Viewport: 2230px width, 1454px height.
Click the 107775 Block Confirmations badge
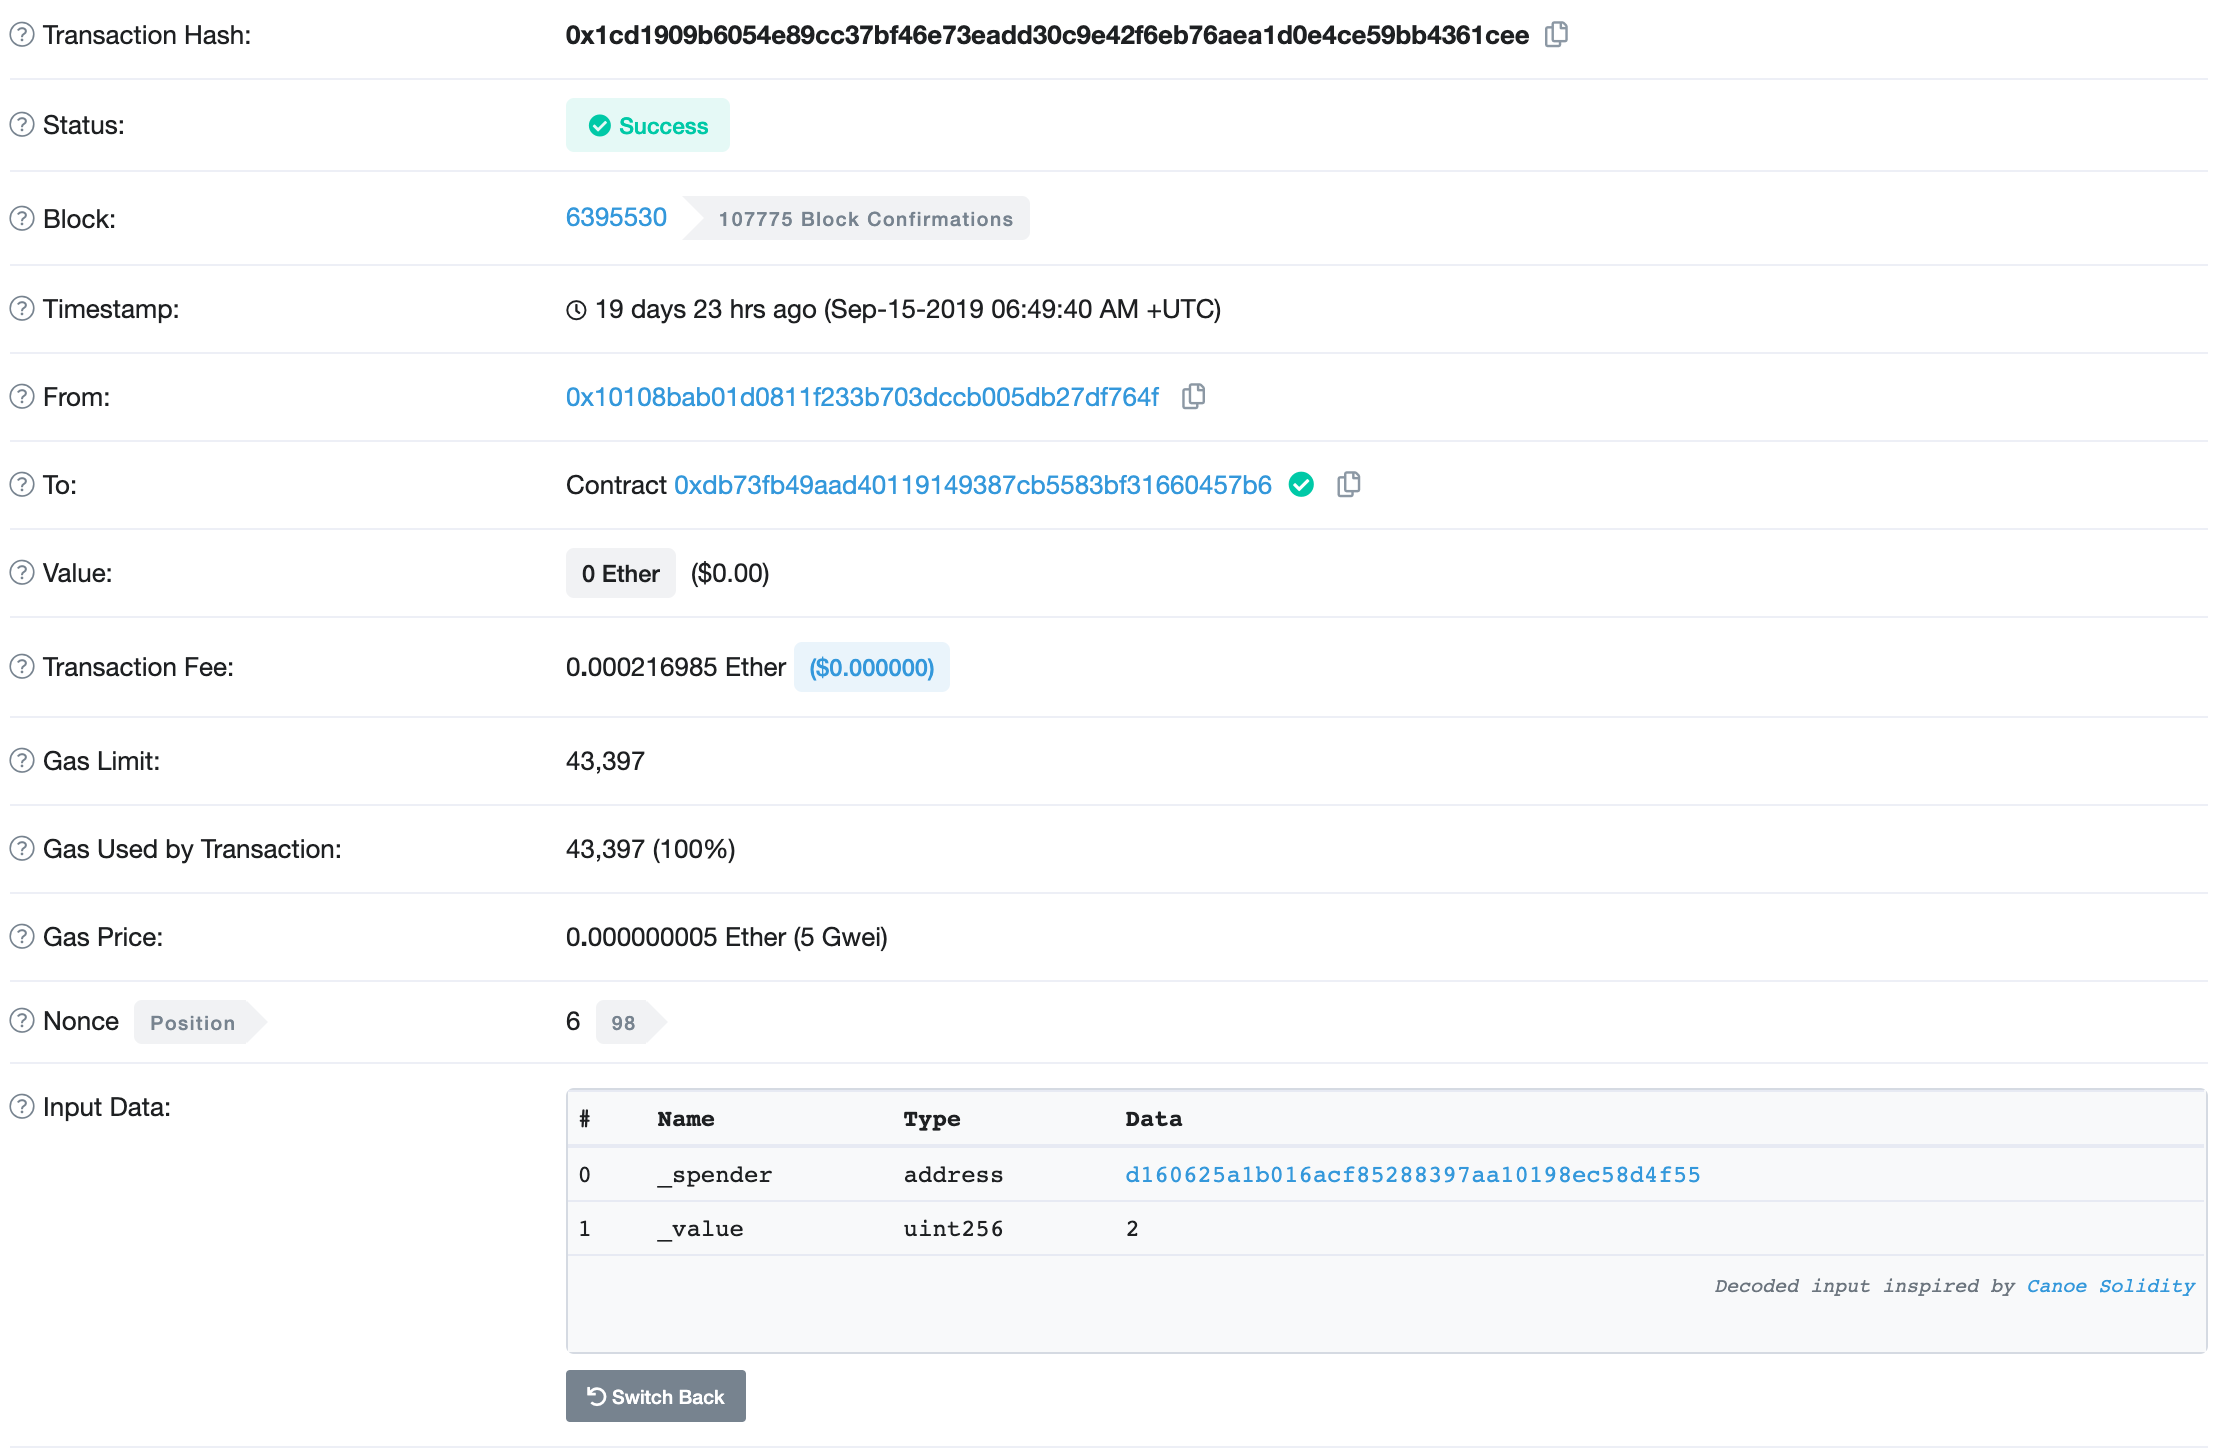click(865, 219)
